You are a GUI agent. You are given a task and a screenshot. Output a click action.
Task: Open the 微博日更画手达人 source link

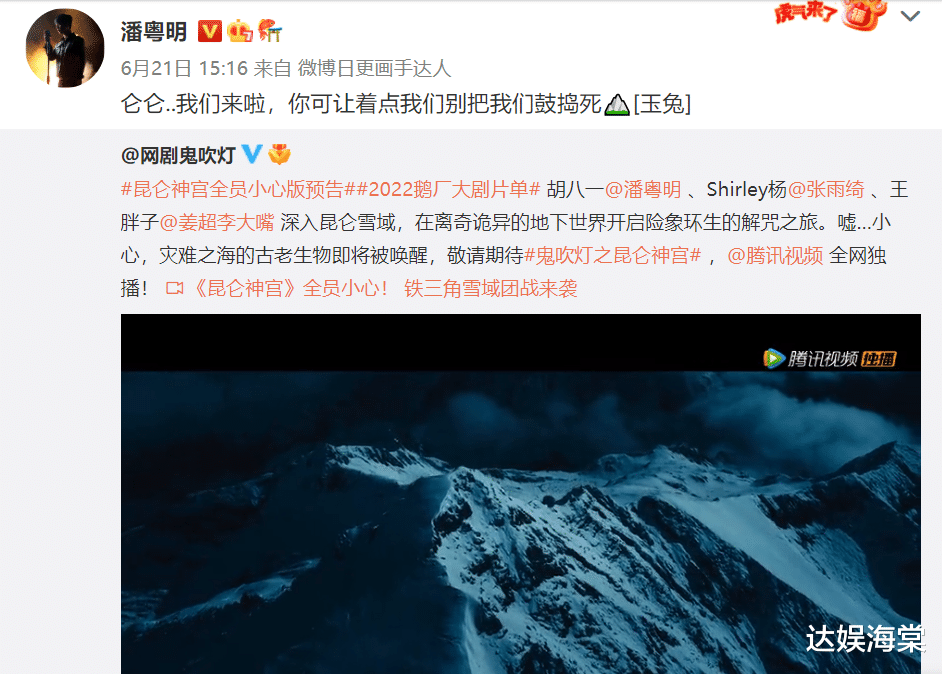(374, 68)
